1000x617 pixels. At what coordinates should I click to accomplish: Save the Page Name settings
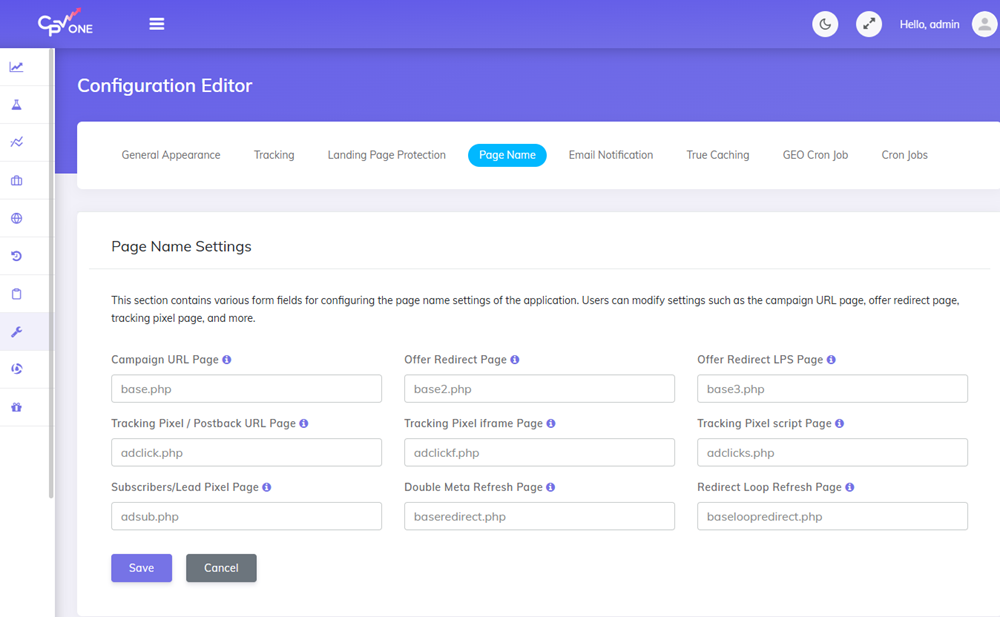coord(141,567)
